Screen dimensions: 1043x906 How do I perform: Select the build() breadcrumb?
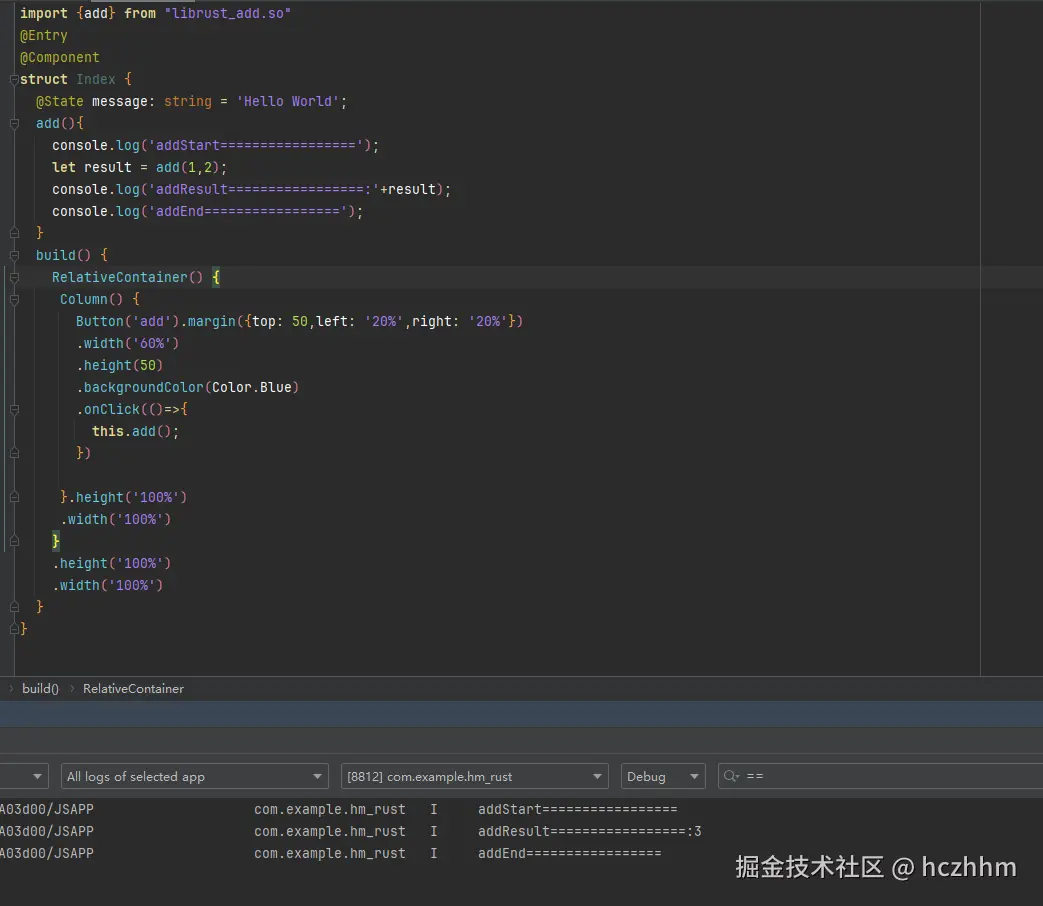click(x=41, y=688)
